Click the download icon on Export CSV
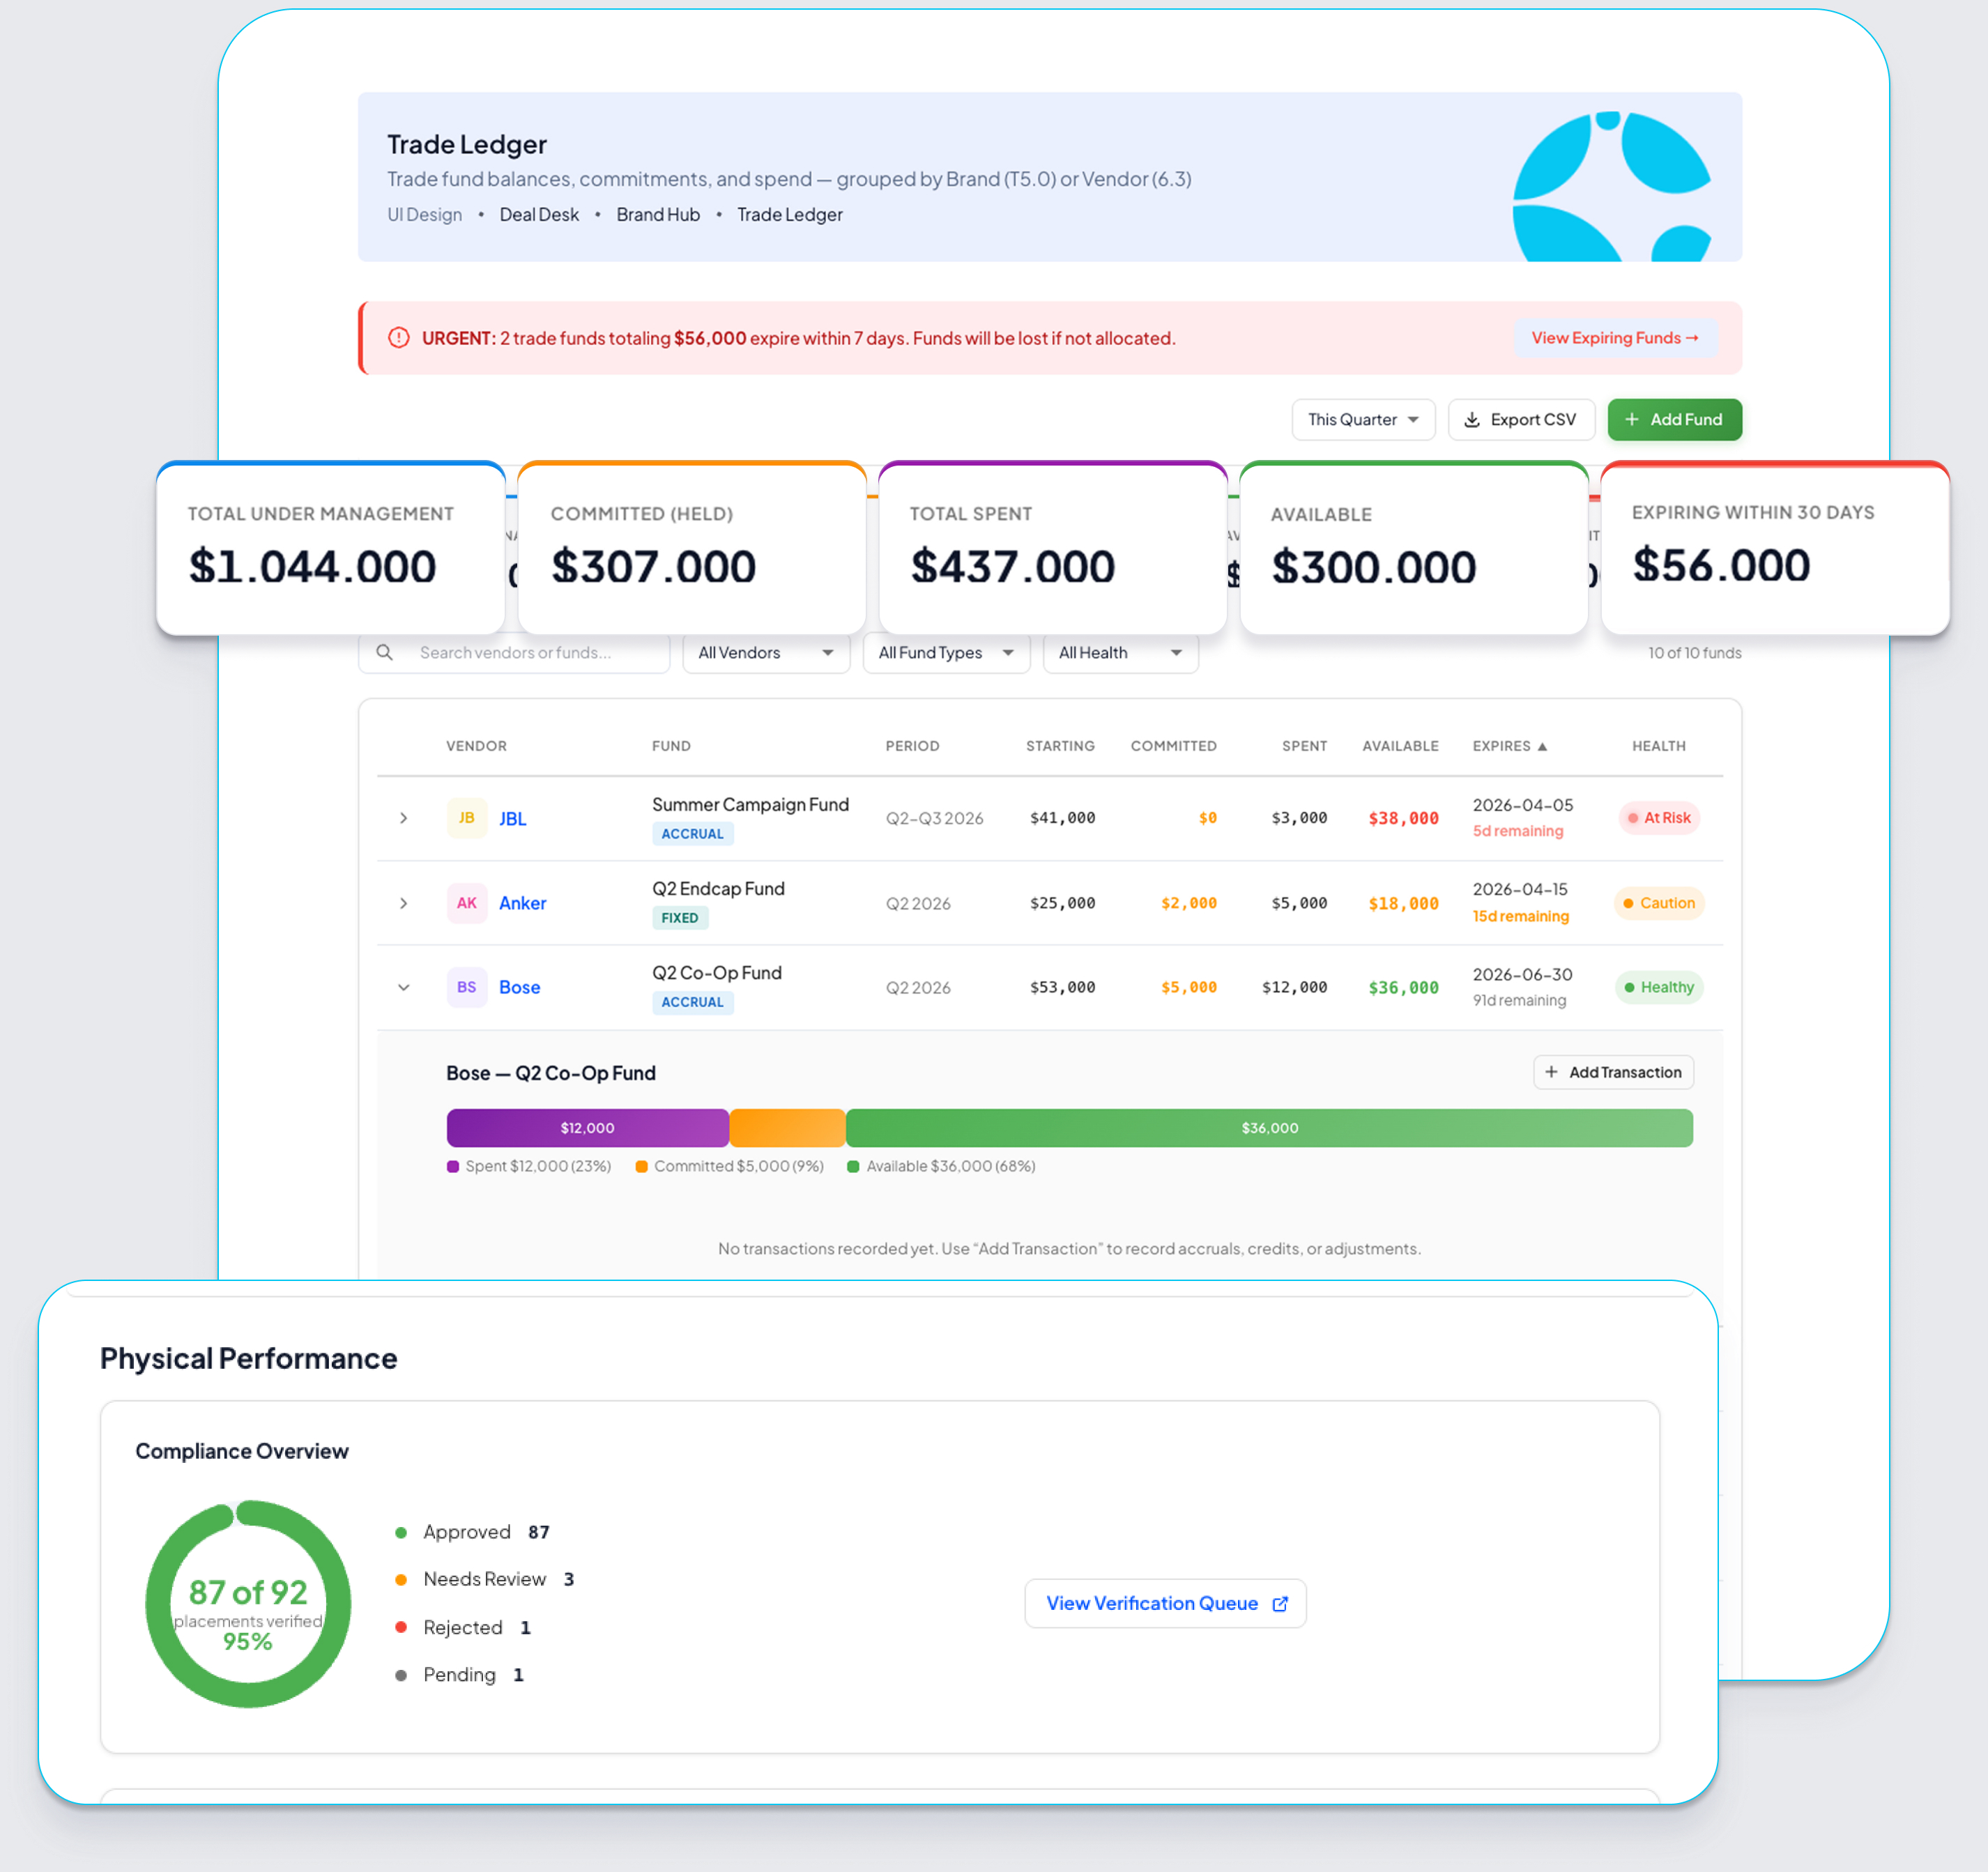1988x1872 pixels. click(x=1472, y=420)
